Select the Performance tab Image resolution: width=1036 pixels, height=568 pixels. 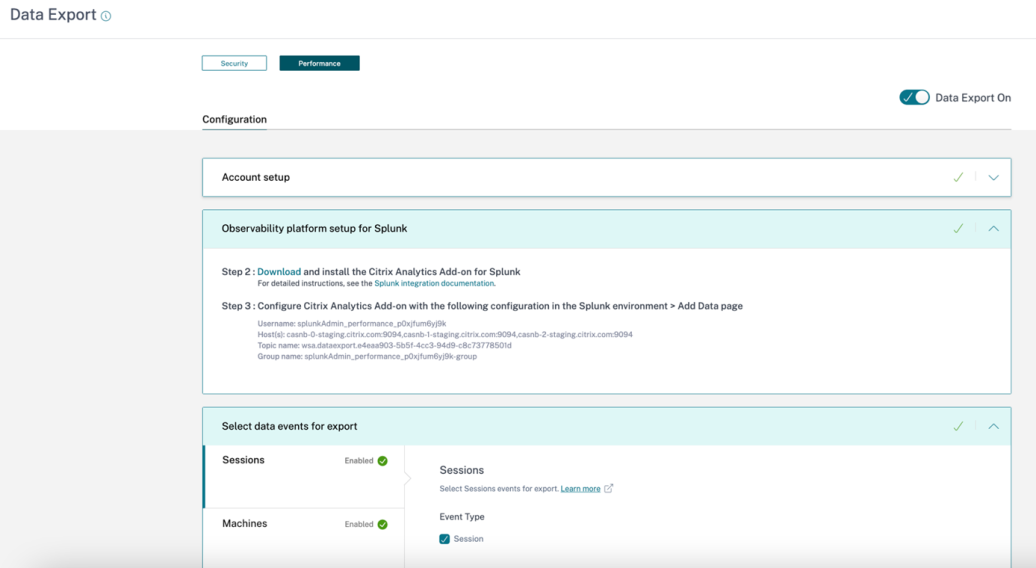pyautogui.click(x=319, y=63)
